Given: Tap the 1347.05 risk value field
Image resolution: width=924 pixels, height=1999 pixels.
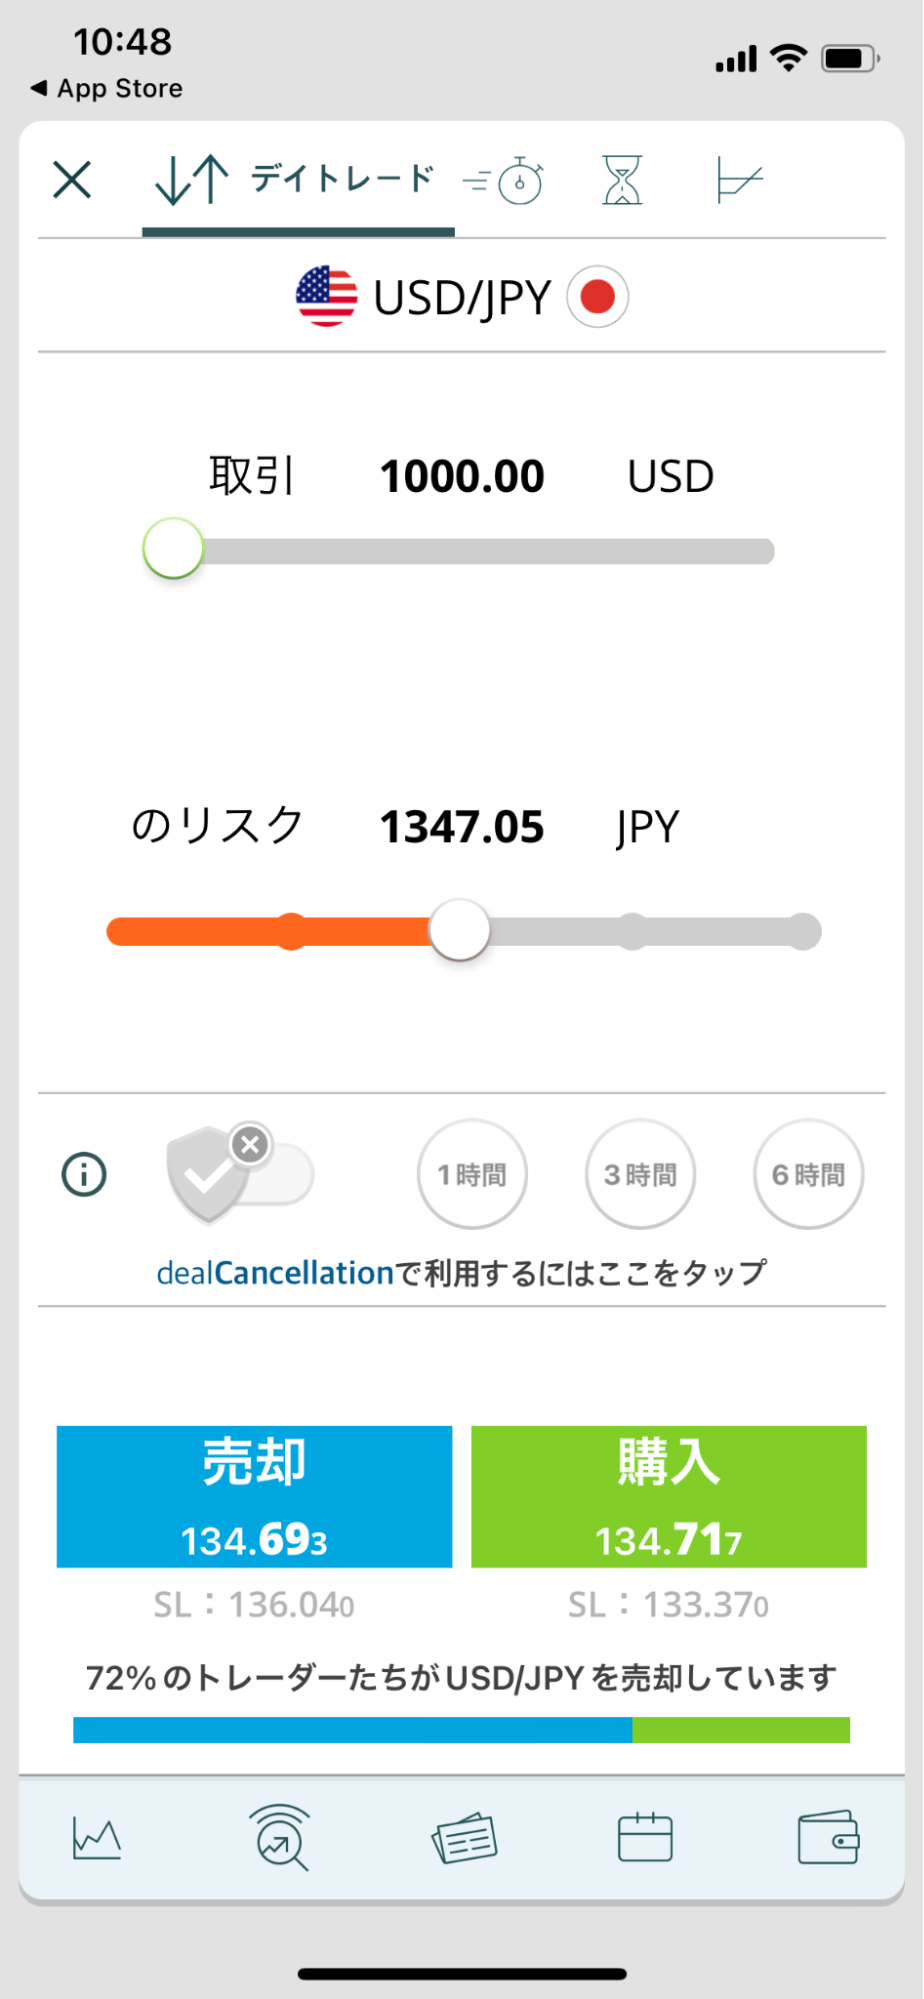Looking at the screenshot, I should click(462, 827).
